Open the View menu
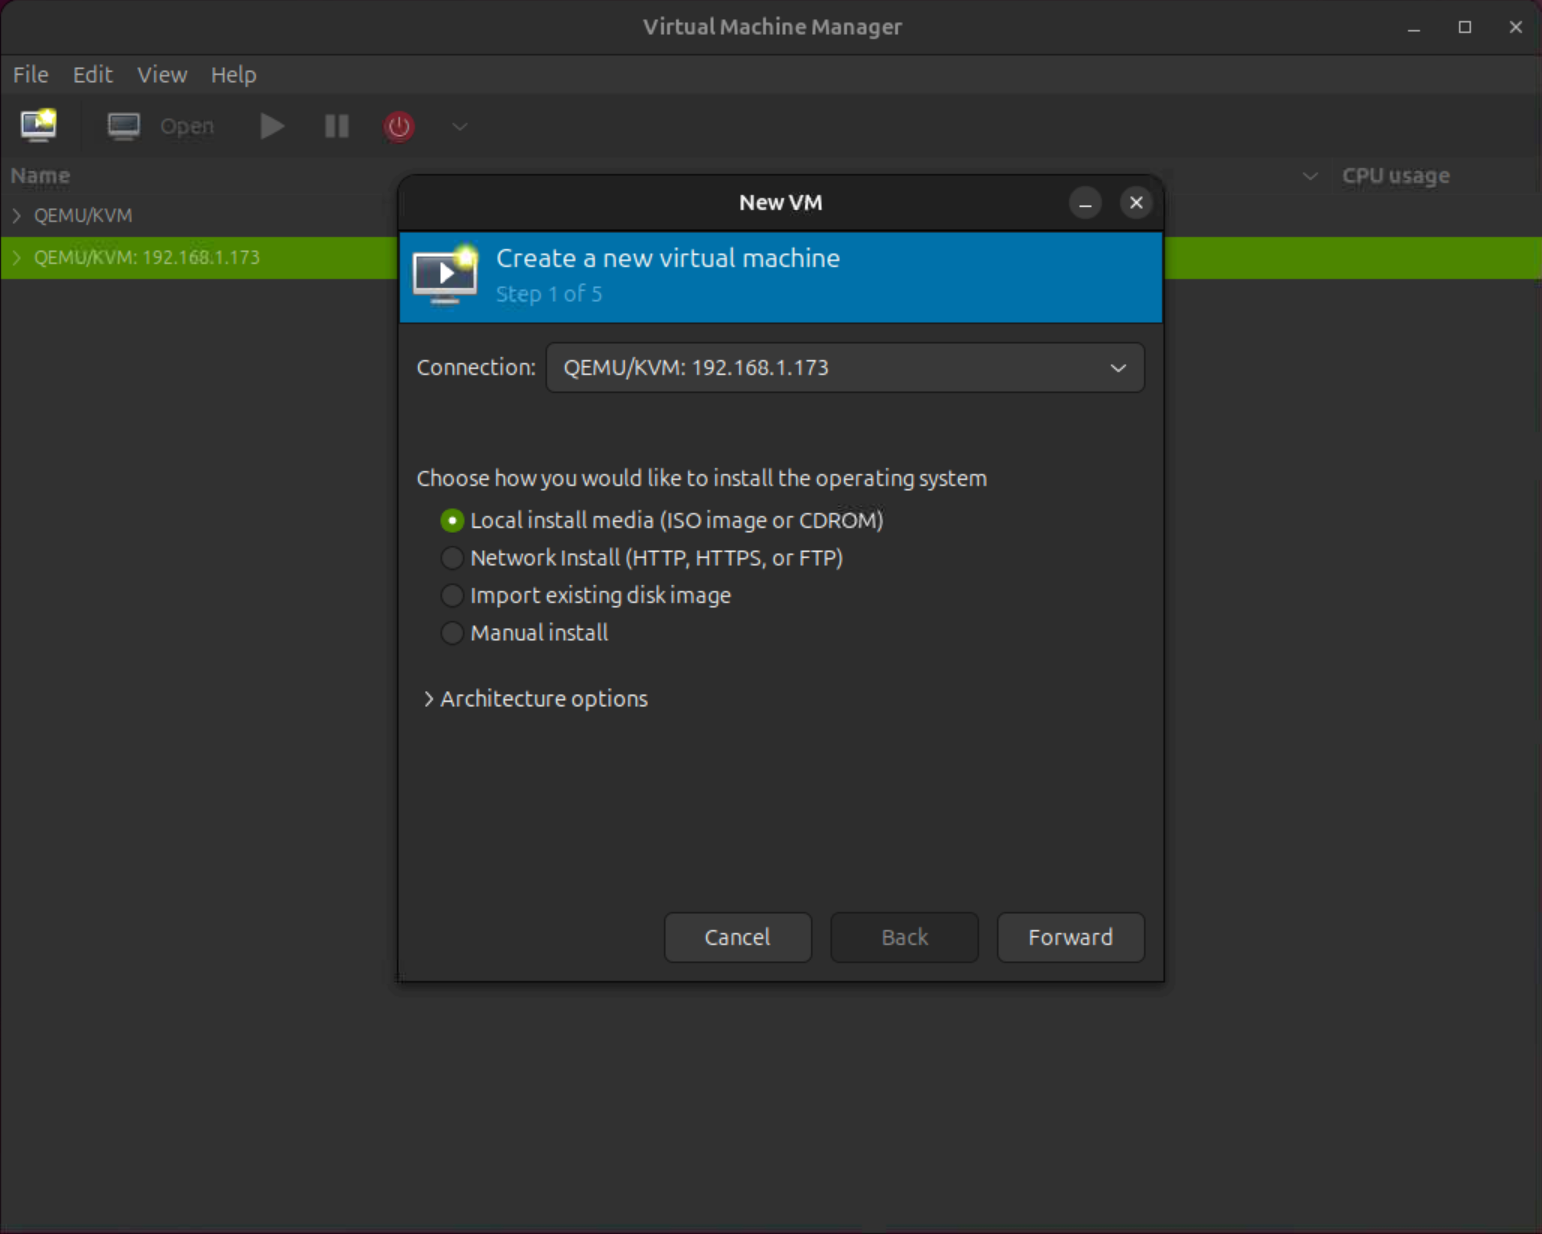 click(x=162, y=74)
